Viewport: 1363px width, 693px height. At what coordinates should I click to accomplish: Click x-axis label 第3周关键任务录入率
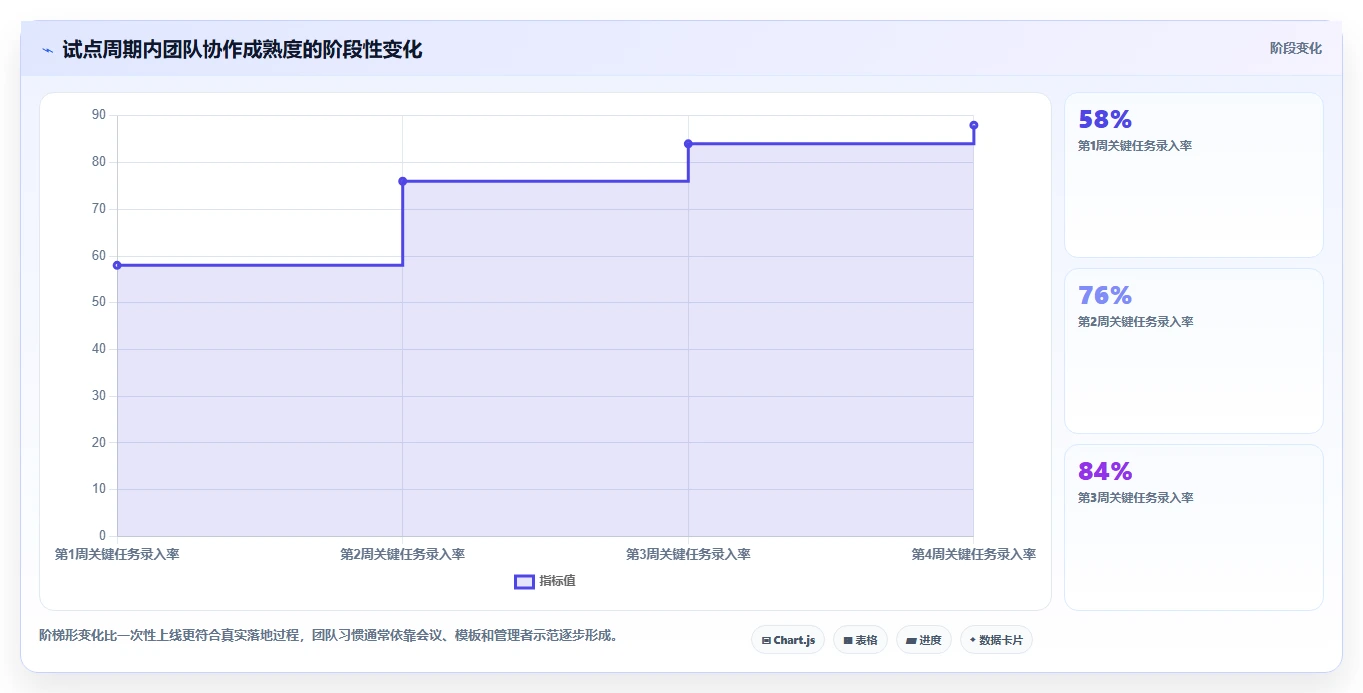(x=688, y=554)
